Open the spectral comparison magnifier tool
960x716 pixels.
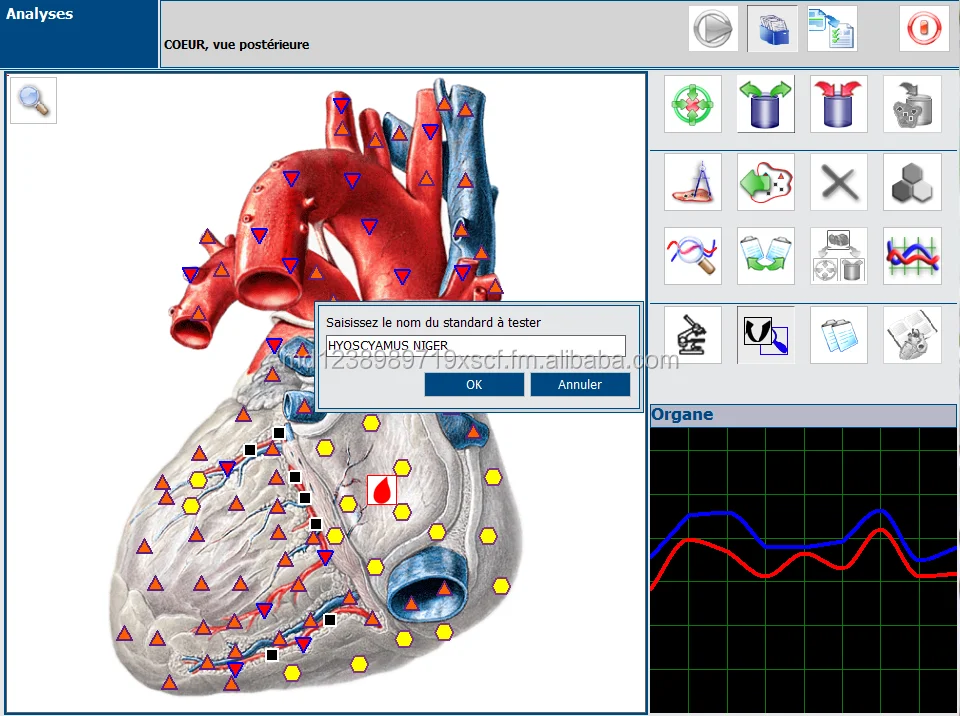(692, 255)
